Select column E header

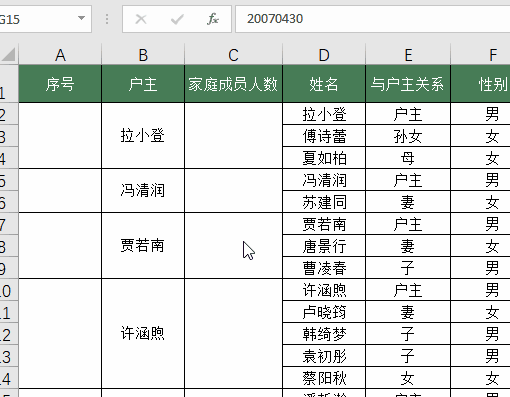point(408,54)
